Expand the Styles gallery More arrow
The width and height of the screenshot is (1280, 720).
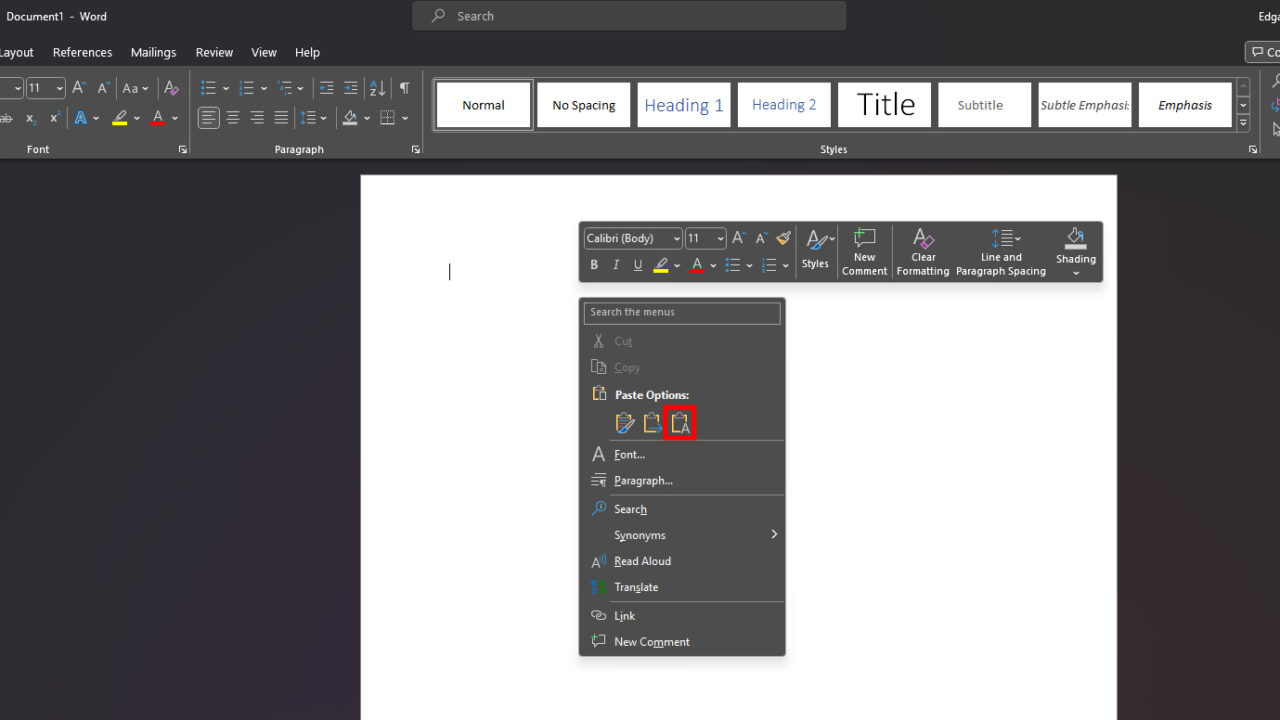point(1243,123)
